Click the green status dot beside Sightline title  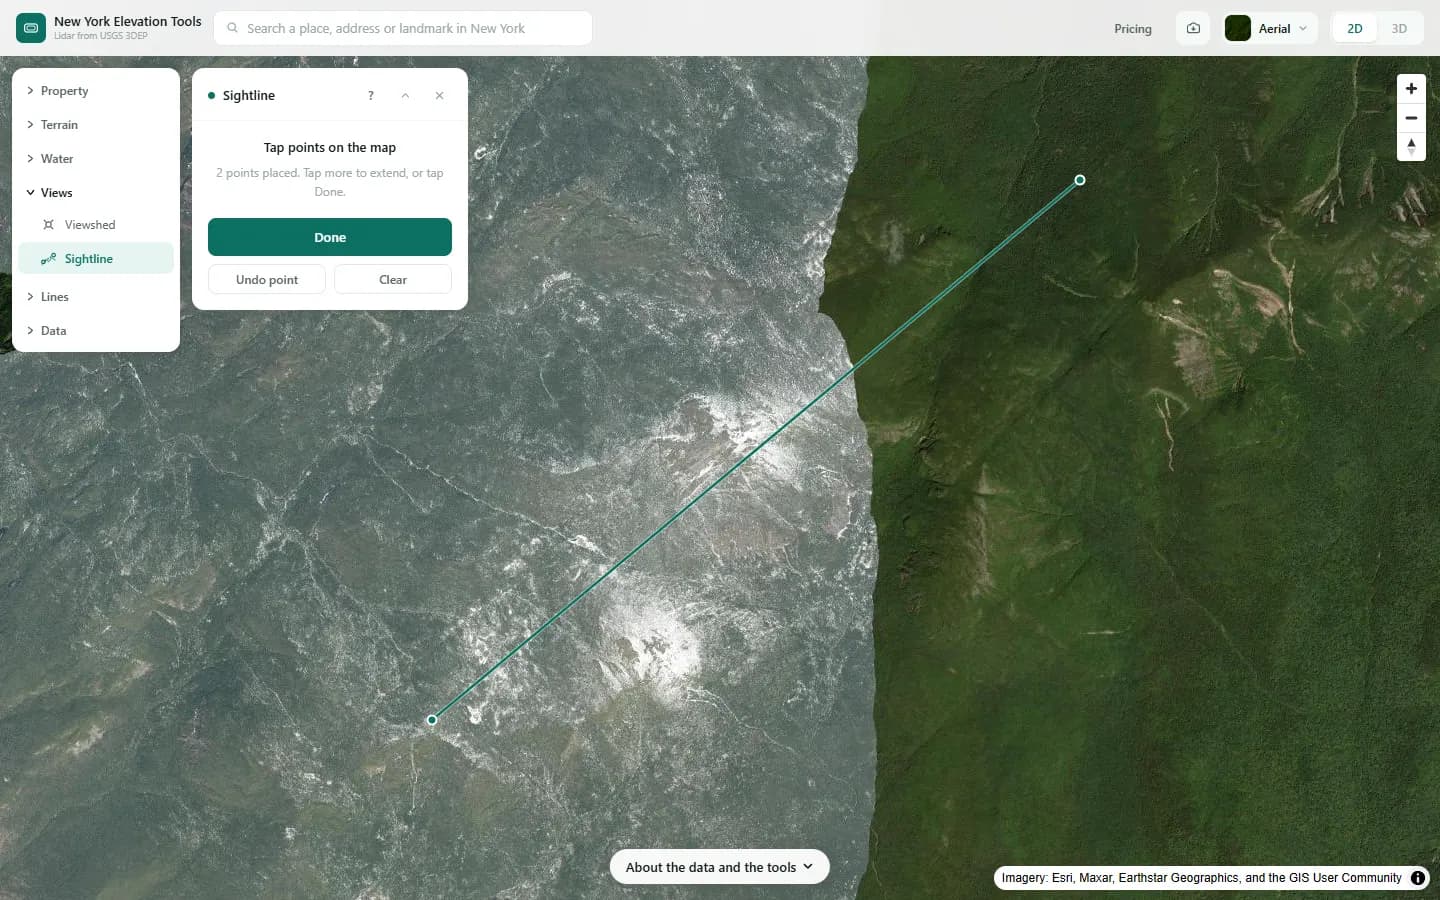tap(211, 96)
